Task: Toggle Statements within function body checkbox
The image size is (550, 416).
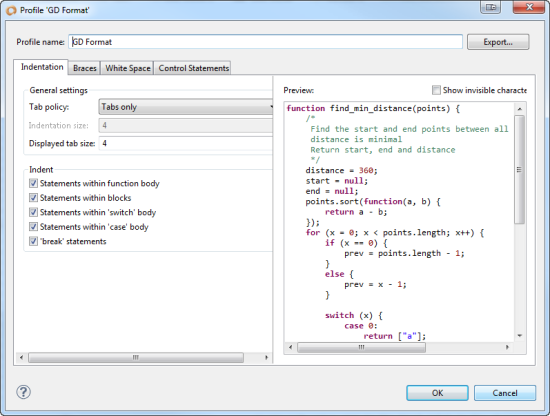Action: pyautogui.click(x=33, y=183)
